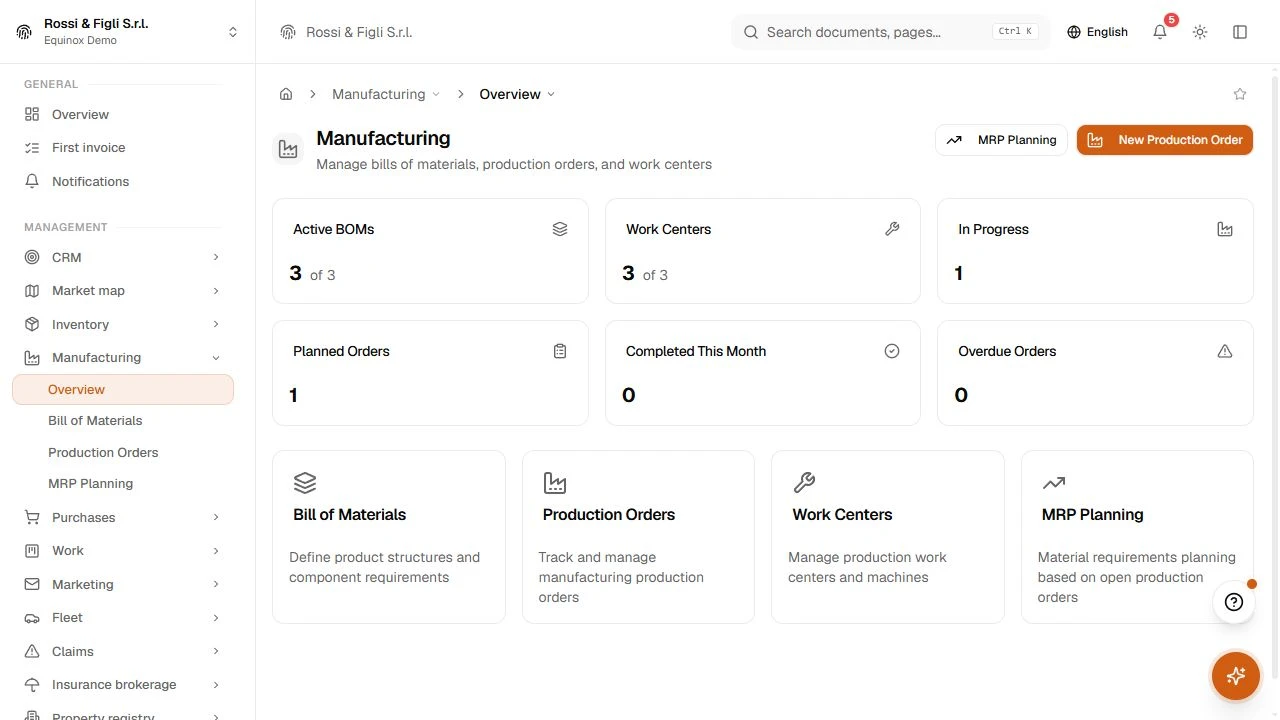
Task: Open the Overview breadcrumb dropdown
Action: 517,94
